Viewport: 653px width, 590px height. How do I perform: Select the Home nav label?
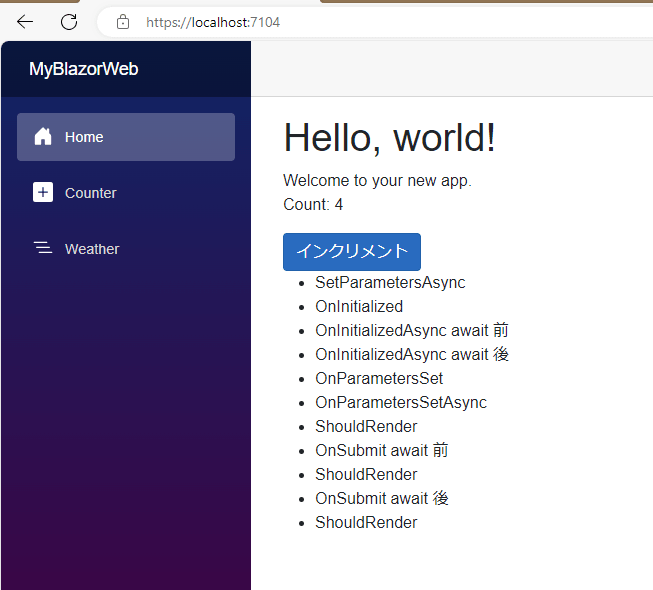(x=84, y=137)
